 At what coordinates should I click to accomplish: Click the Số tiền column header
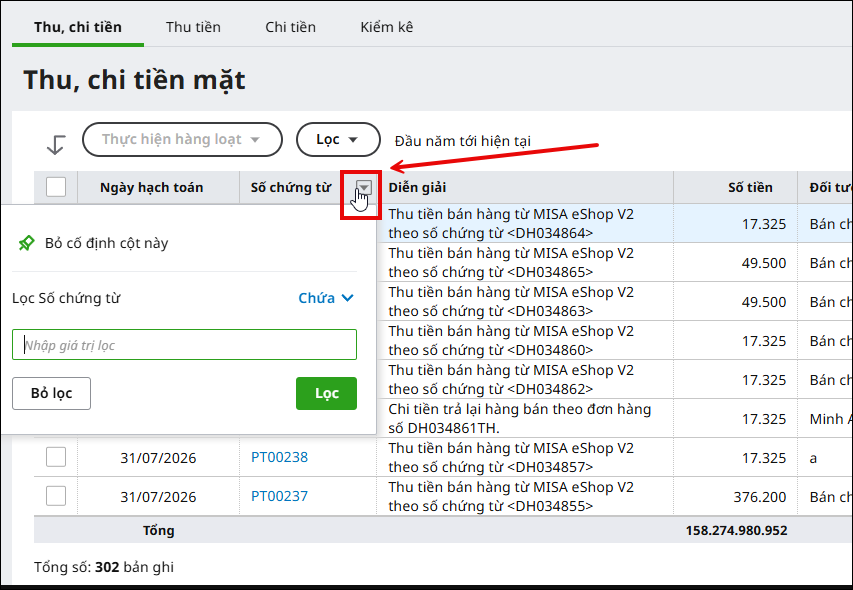tap(750, 188)
